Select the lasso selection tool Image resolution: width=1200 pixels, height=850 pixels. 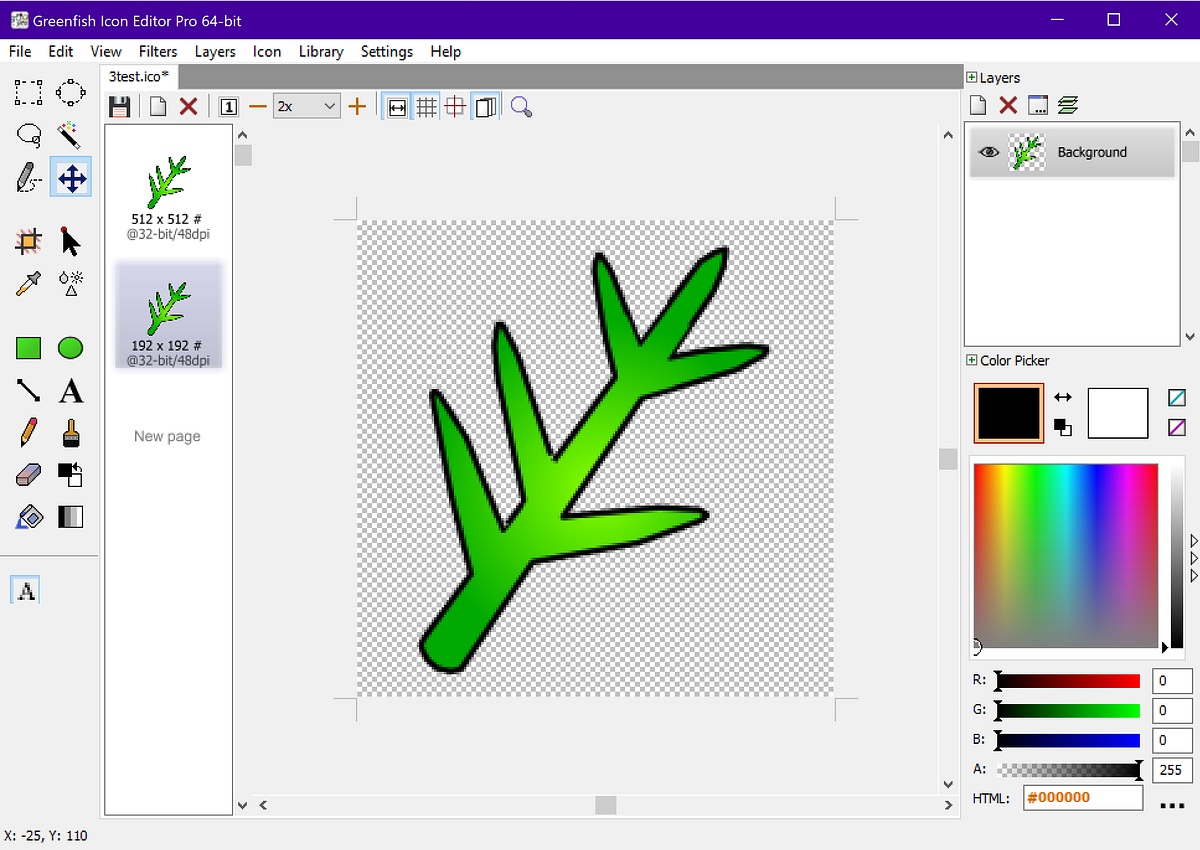pos(28,135)
